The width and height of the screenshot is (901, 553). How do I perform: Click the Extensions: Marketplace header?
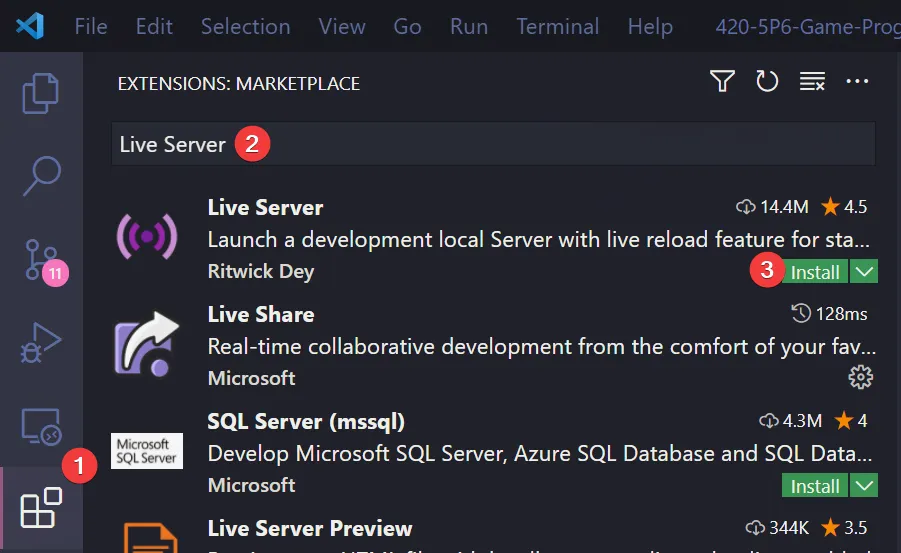pyautogui.click(x=238, y=84)
